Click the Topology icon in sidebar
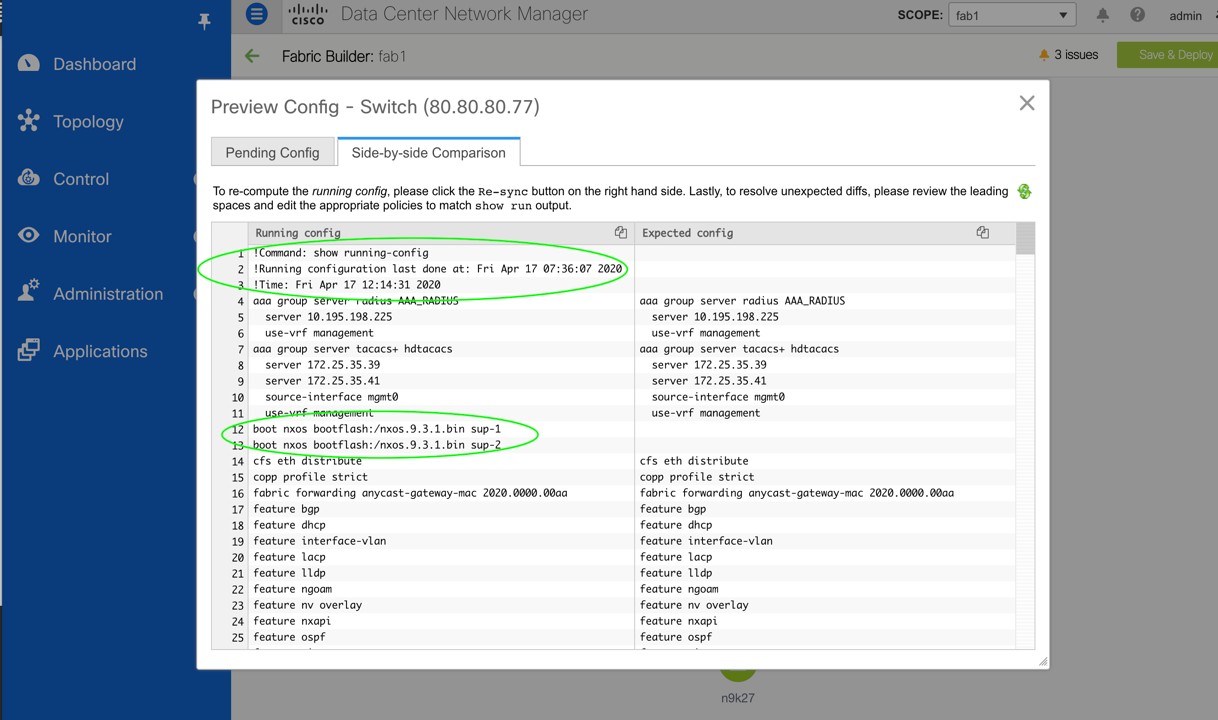This screenshot has width=1218, height=720. [29, 121]
